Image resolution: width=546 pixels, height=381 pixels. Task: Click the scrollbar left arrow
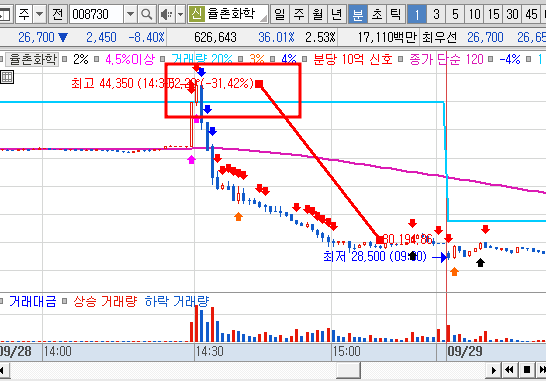click(3, 370)
